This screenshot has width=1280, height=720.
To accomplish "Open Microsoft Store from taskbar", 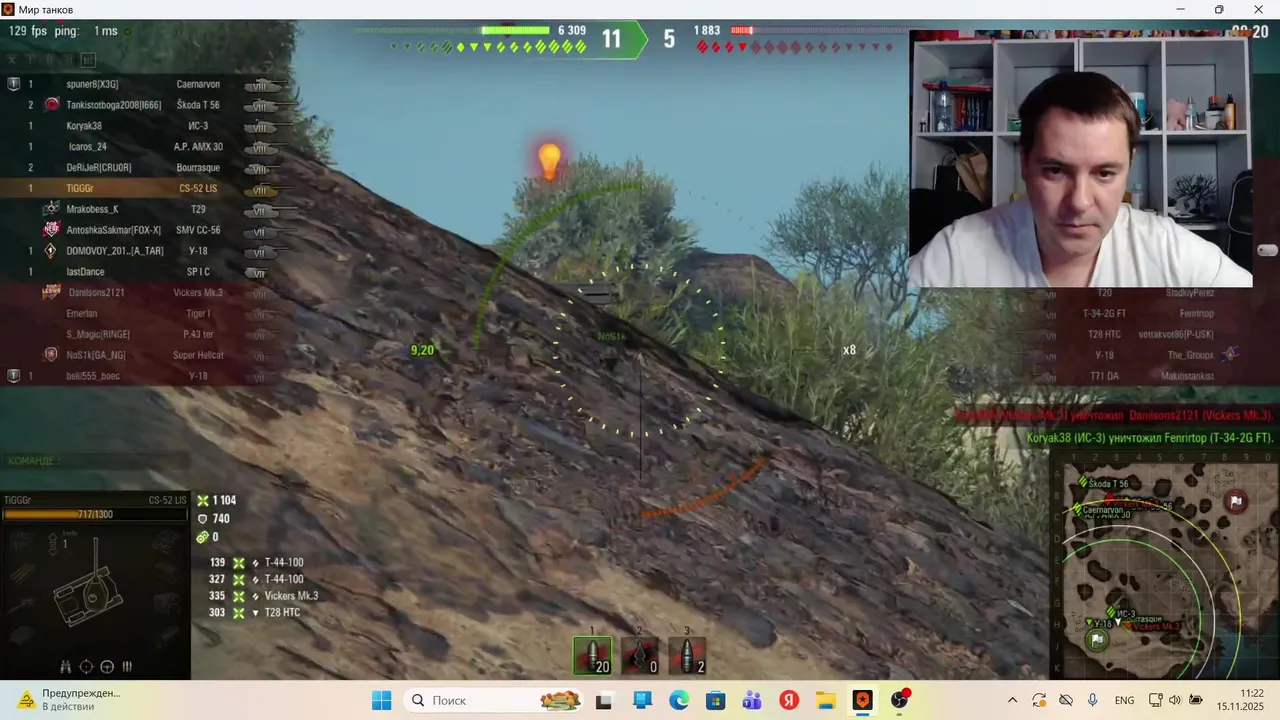I will pos(716,700).
